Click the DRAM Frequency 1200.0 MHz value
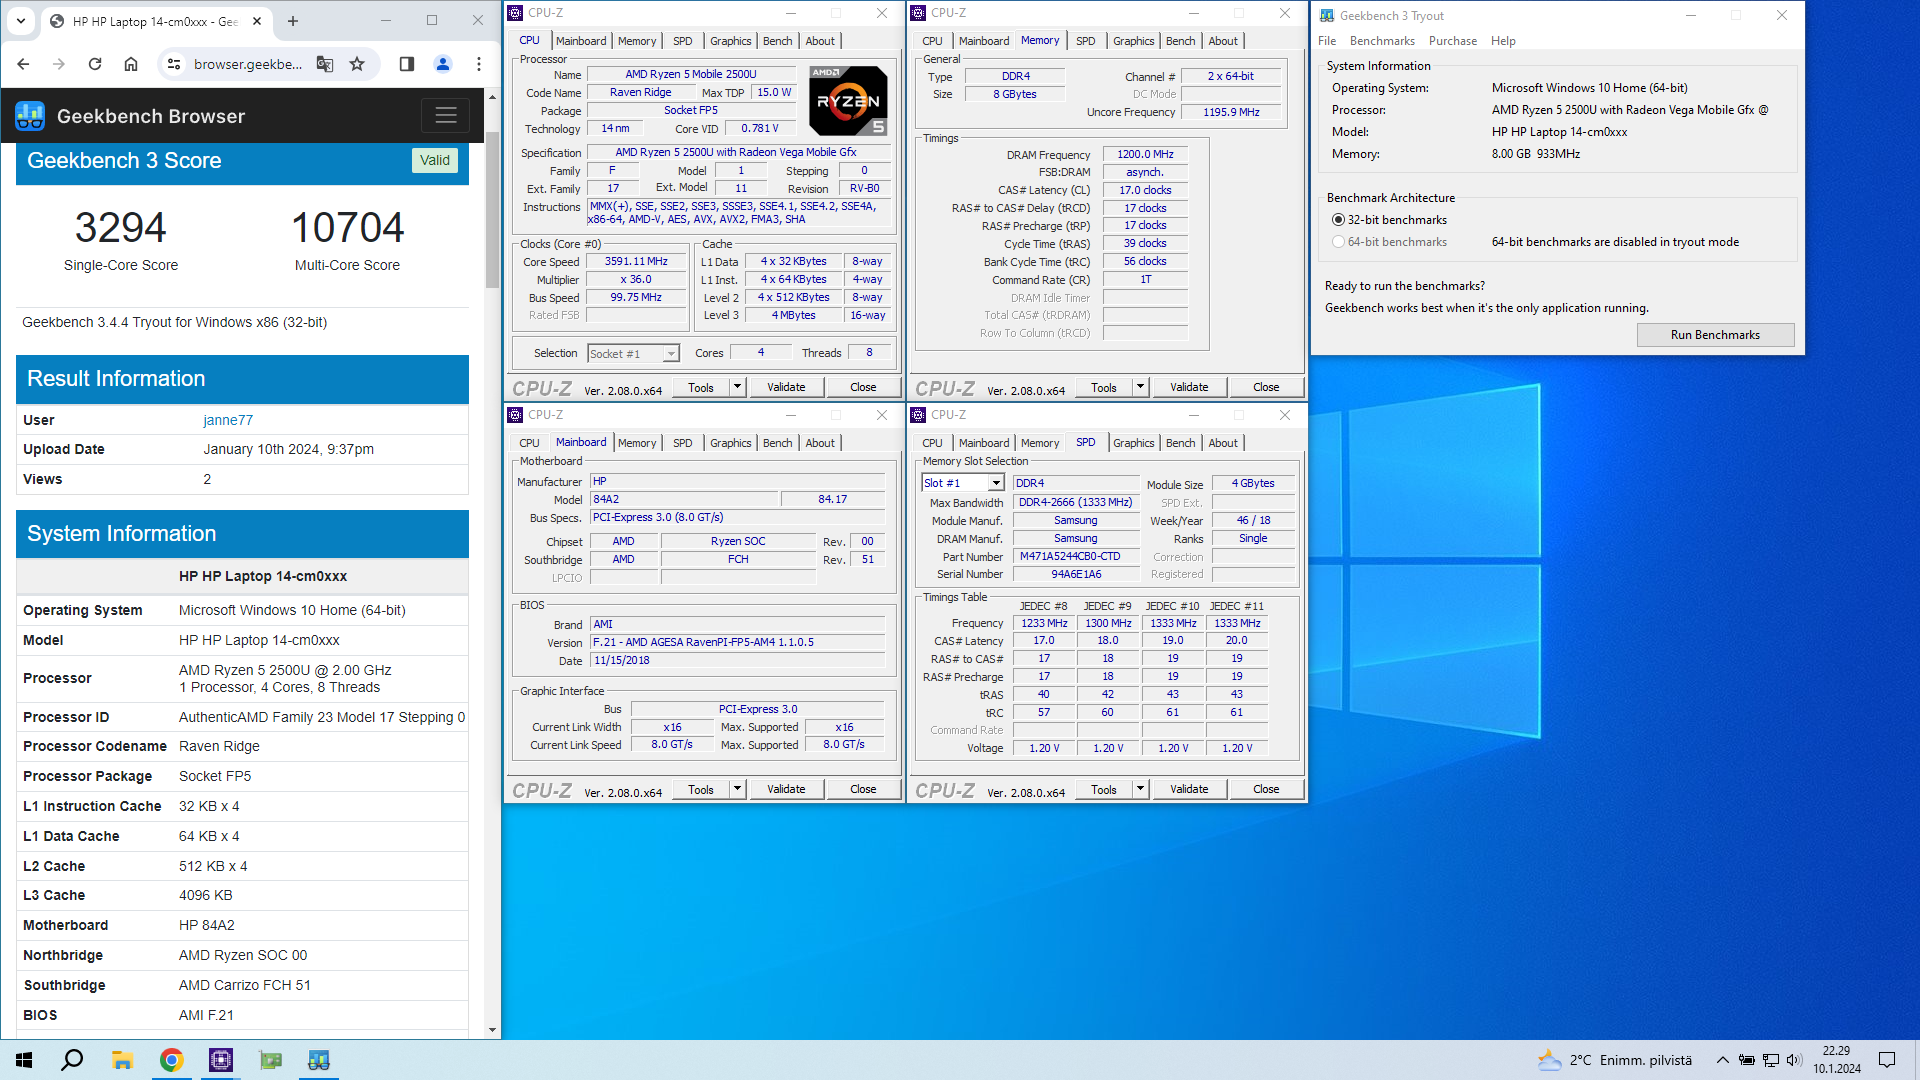Viewport: 1920px width, 1080px height. click(1145, 154)
